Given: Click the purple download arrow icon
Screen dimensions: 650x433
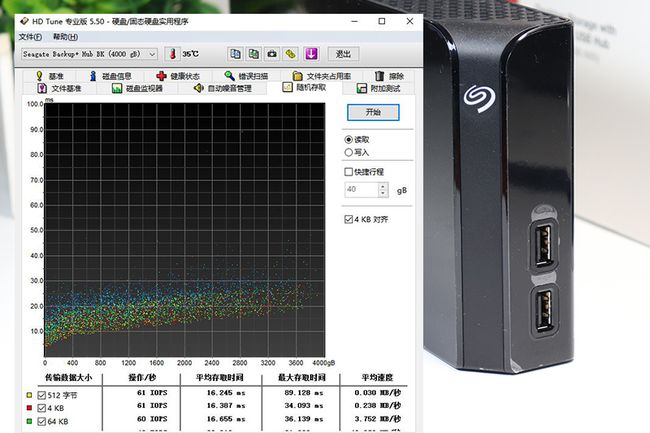Looking at the screenshot, I should (311, 54).
